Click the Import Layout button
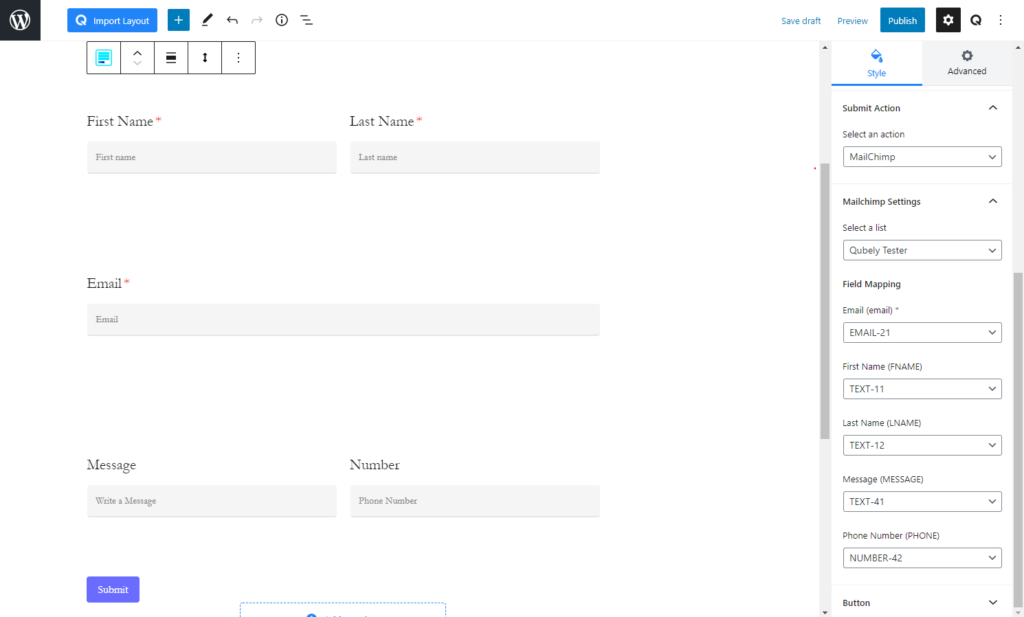 pos(112,20)
